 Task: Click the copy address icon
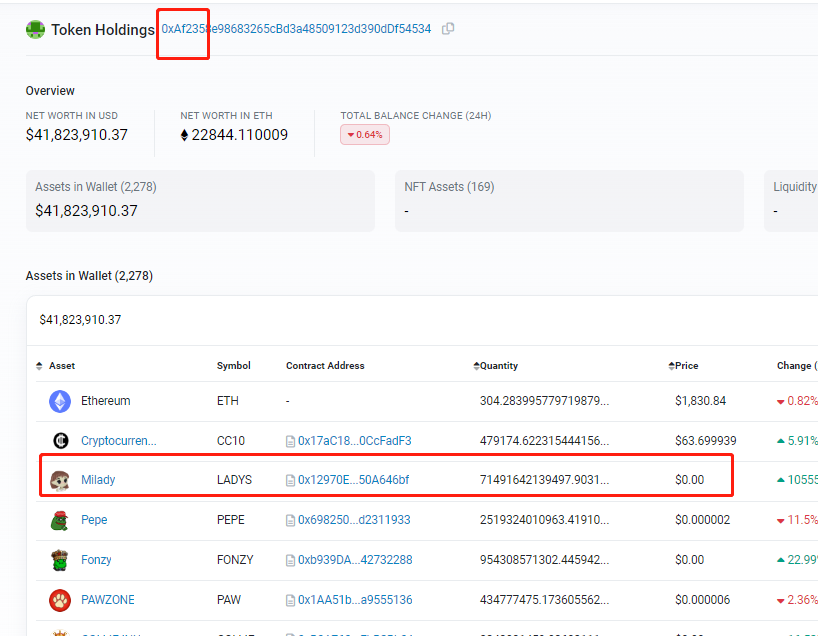click(x=448, y=29)
